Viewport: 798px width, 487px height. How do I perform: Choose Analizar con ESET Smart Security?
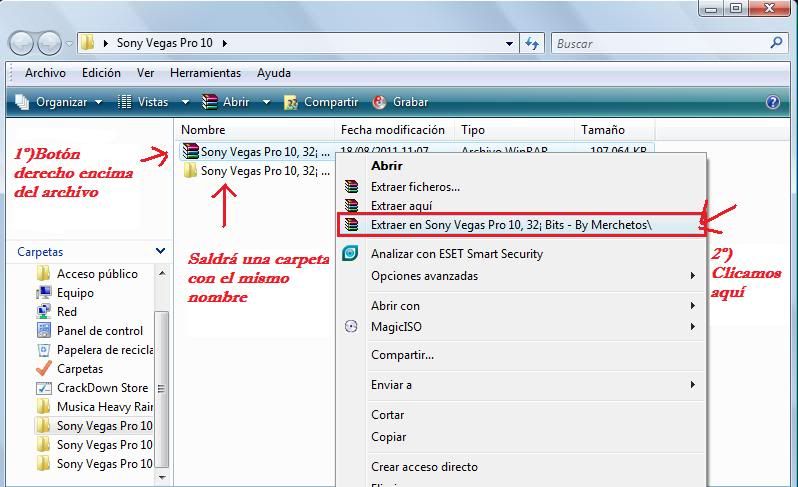pyautogui.click(x=457, y=253)
